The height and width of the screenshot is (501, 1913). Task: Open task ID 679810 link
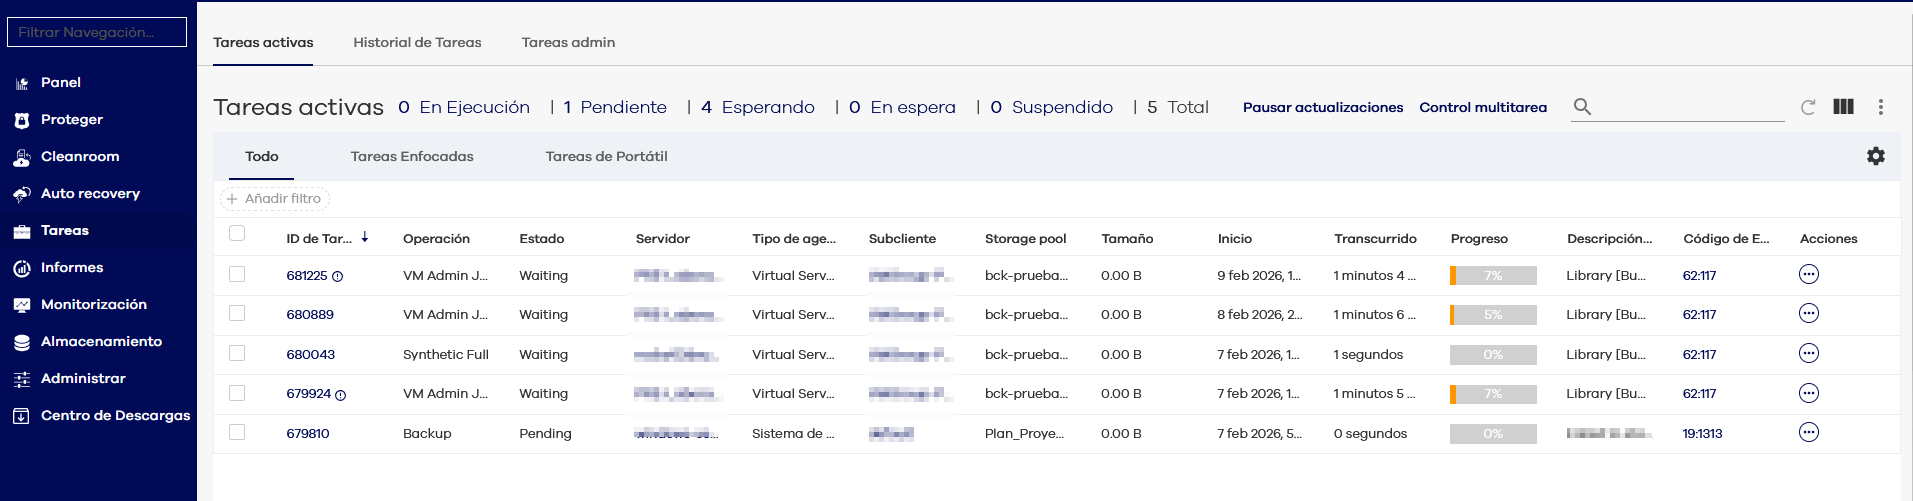coord(308,433)
